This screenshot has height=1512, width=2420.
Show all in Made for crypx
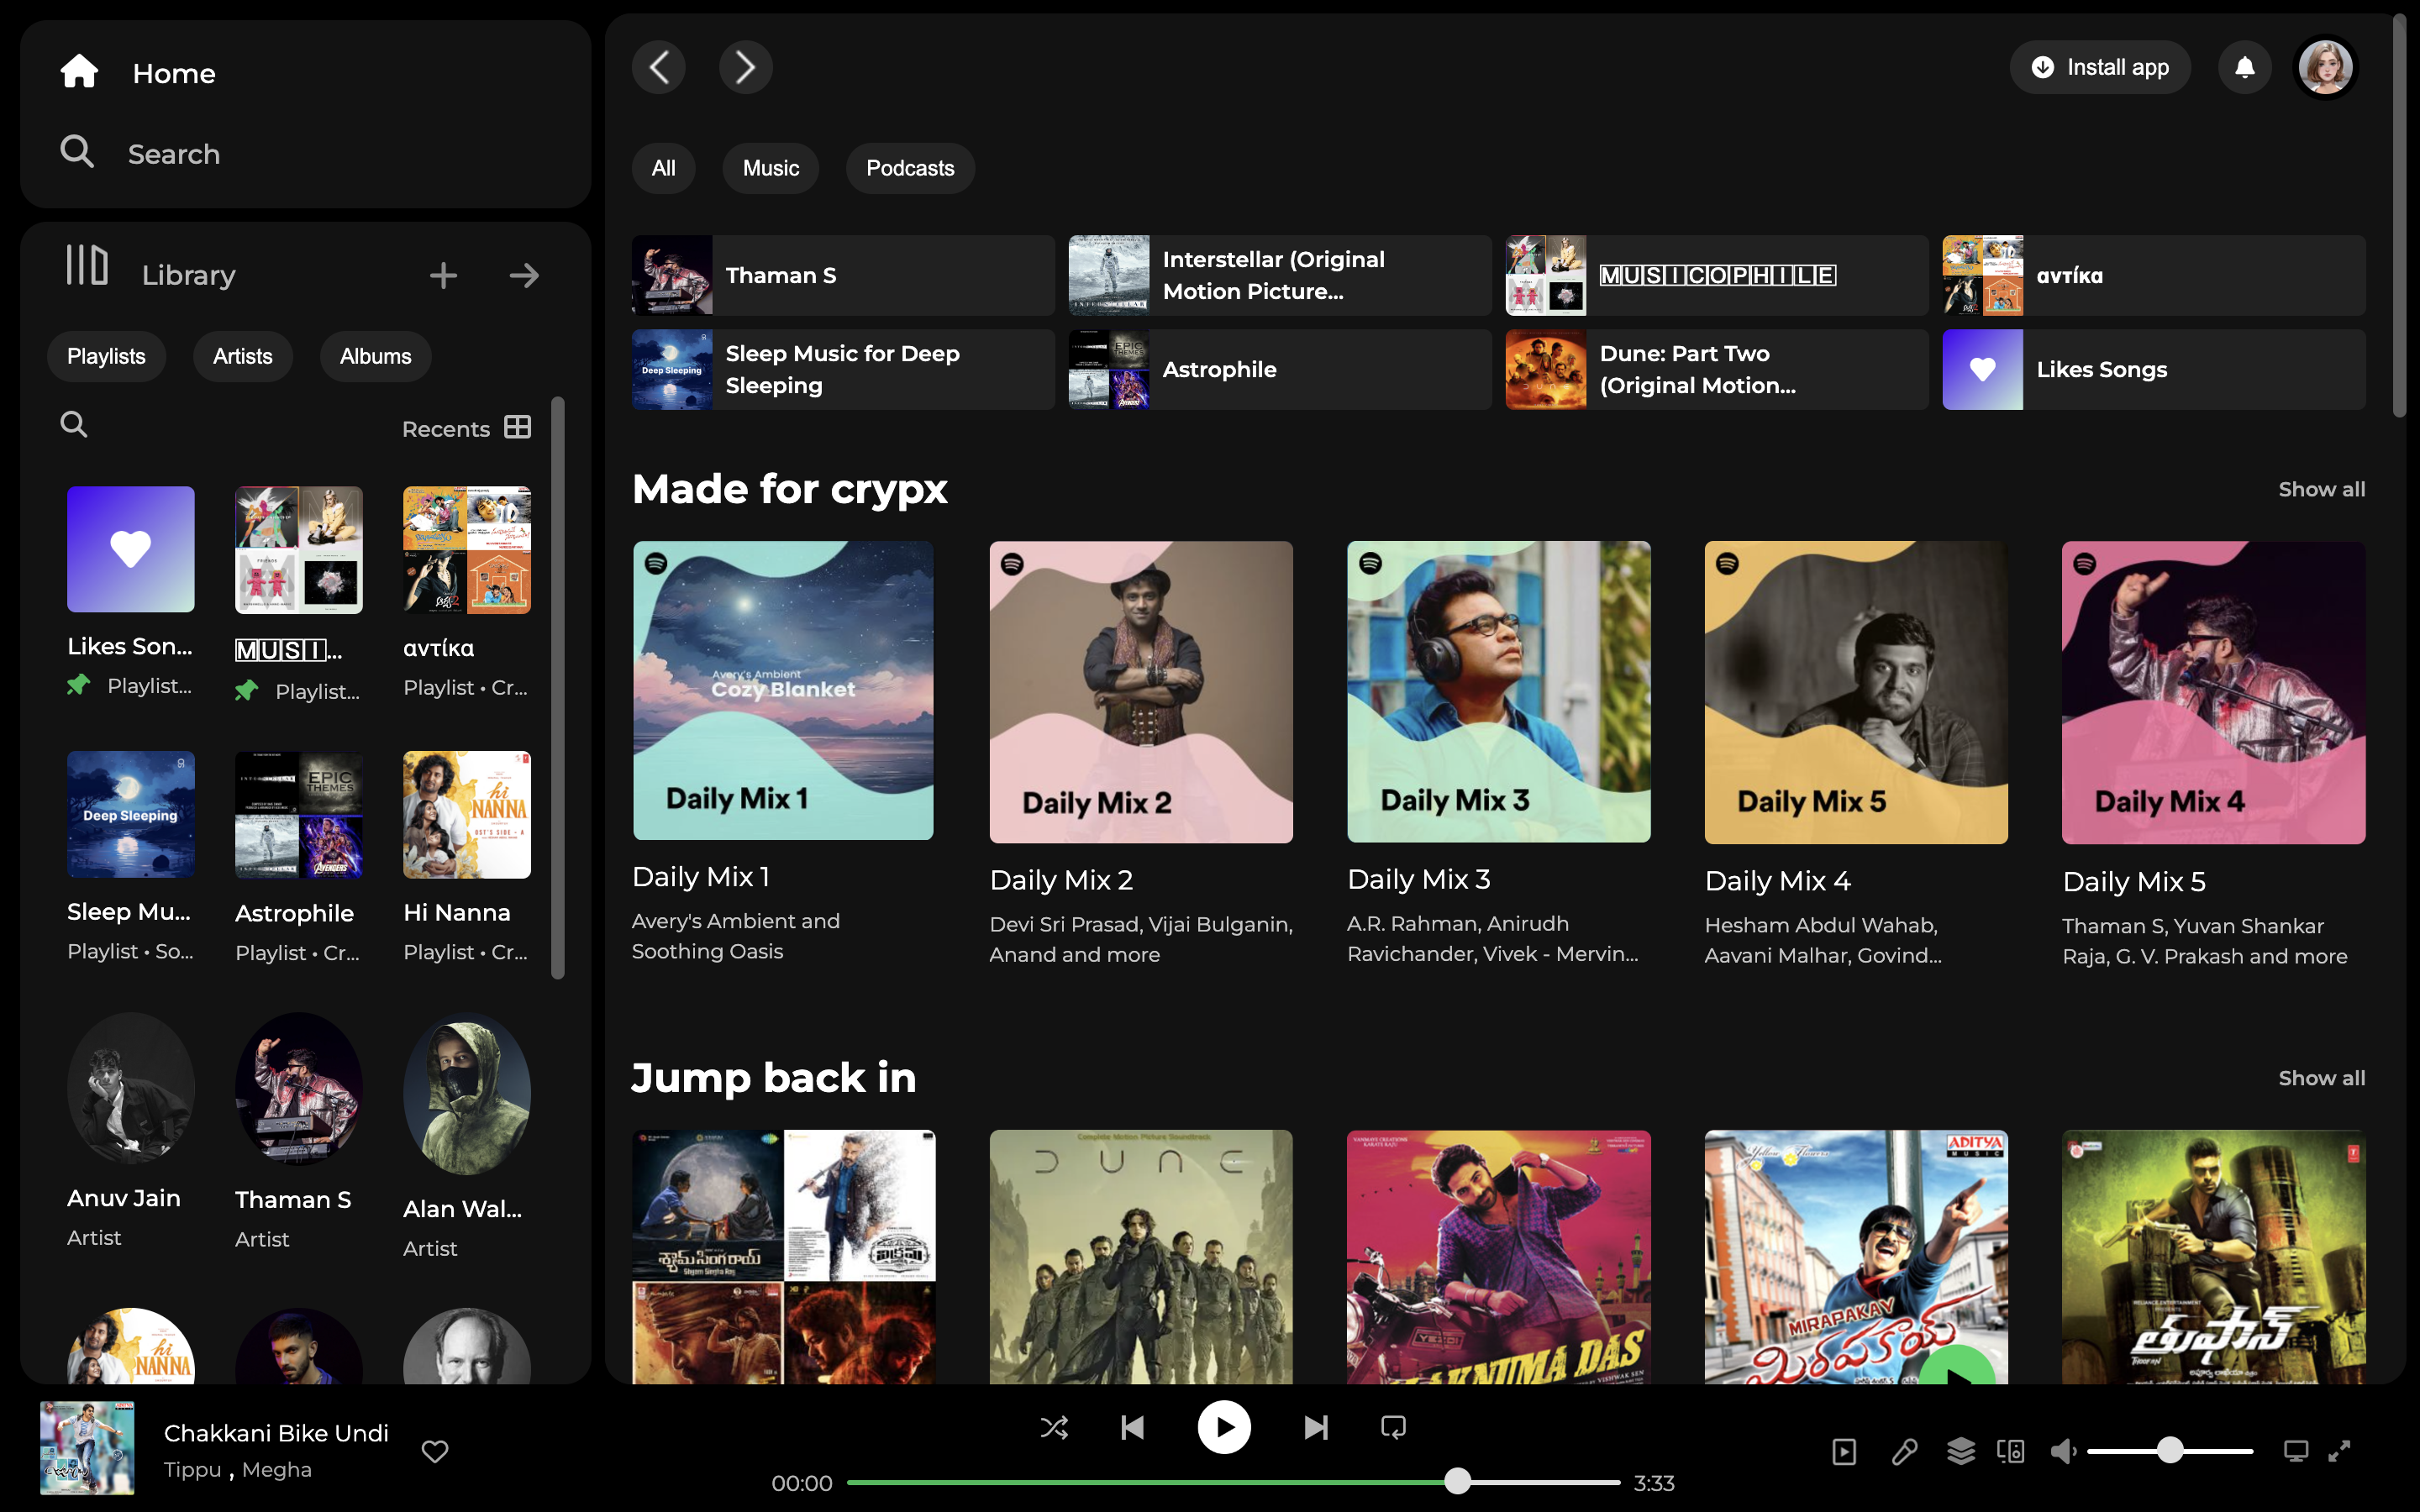click(x=2321, y=489)
